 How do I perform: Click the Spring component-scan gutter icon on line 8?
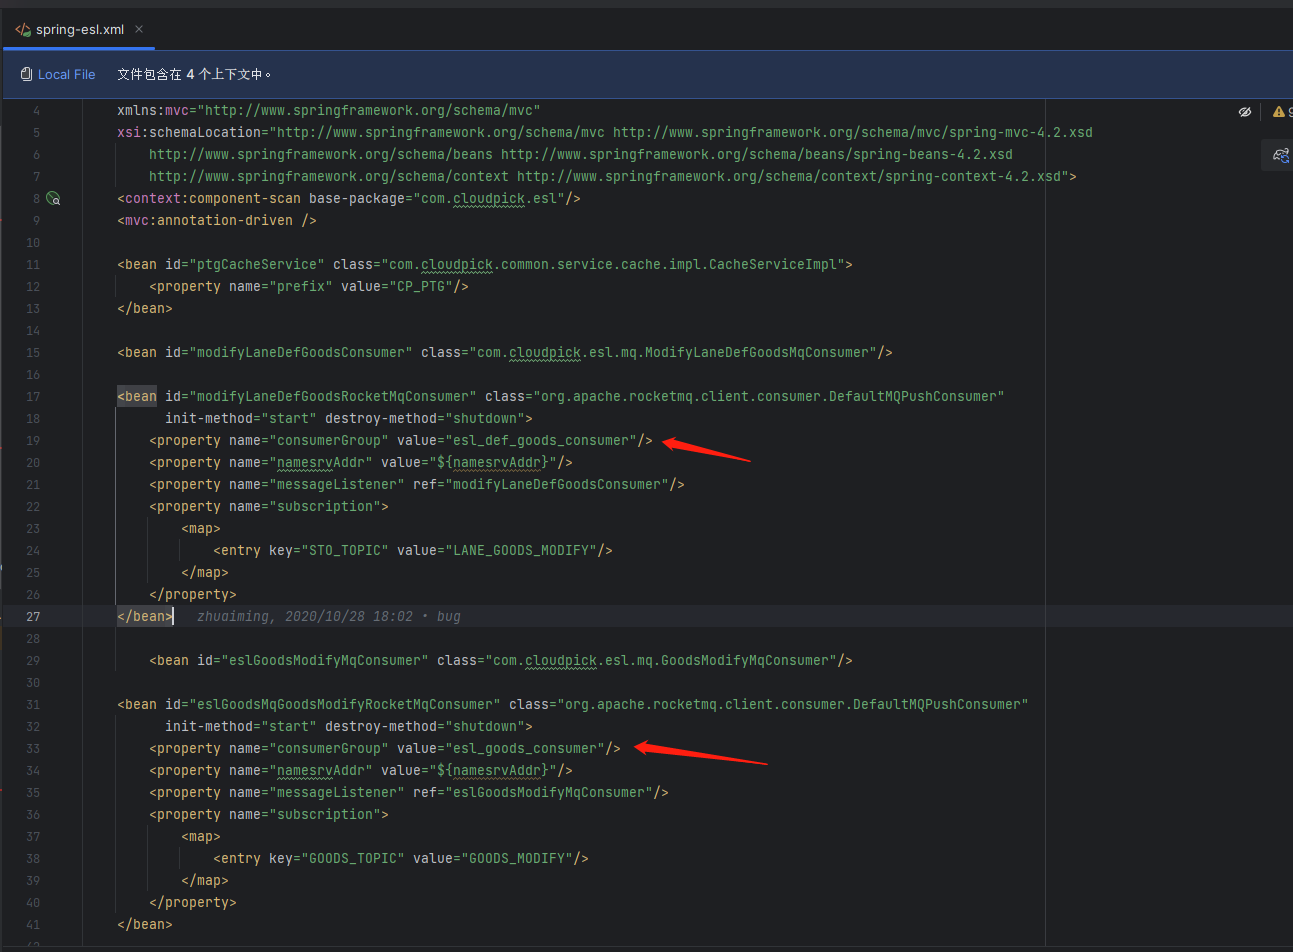53,198
